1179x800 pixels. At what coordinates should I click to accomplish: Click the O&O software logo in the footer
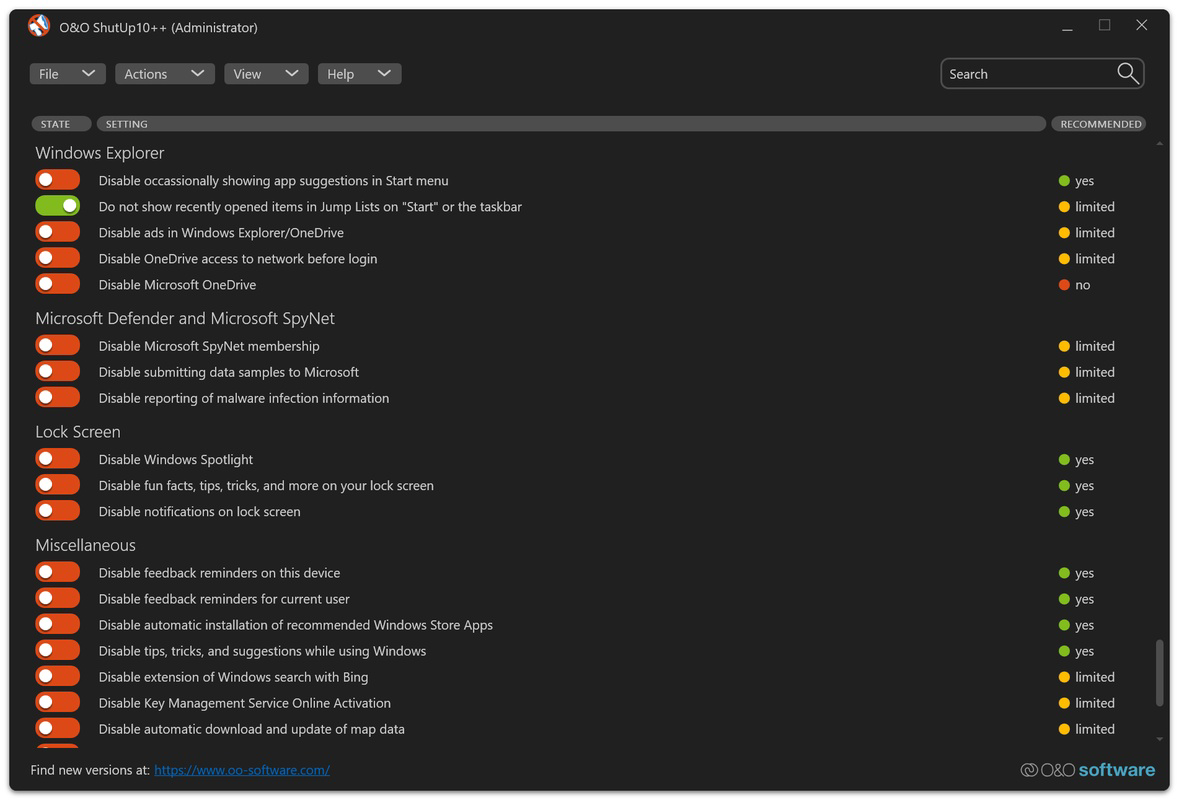click(1087, 769)
